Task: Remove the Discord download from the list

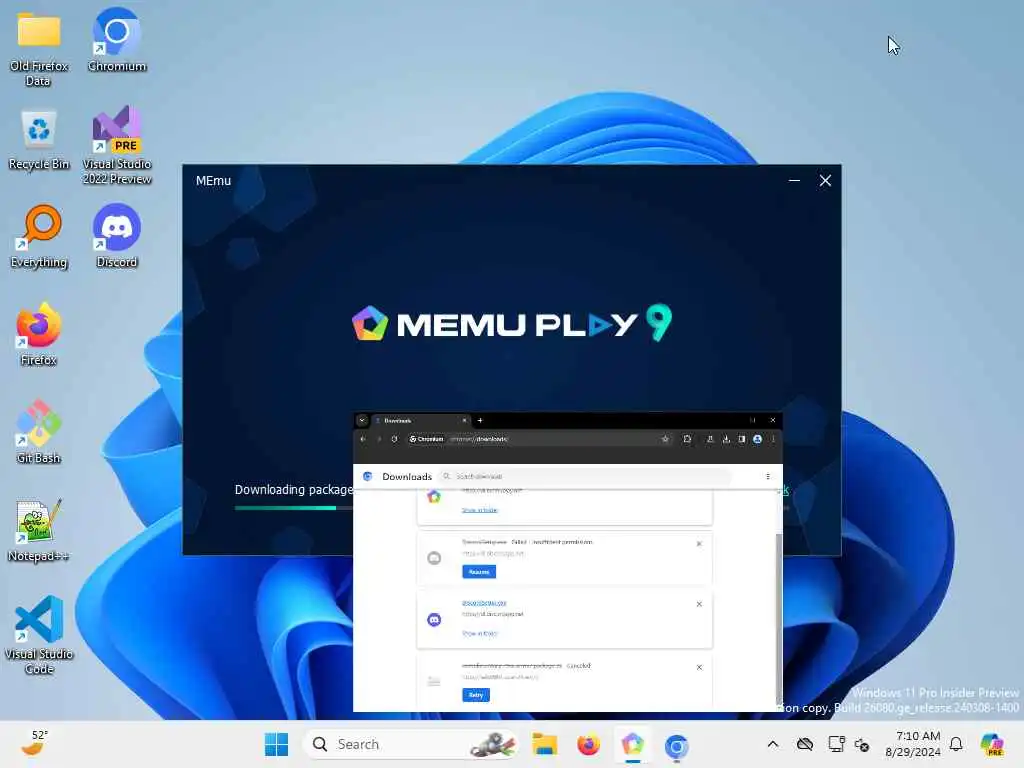Action: 699,604
